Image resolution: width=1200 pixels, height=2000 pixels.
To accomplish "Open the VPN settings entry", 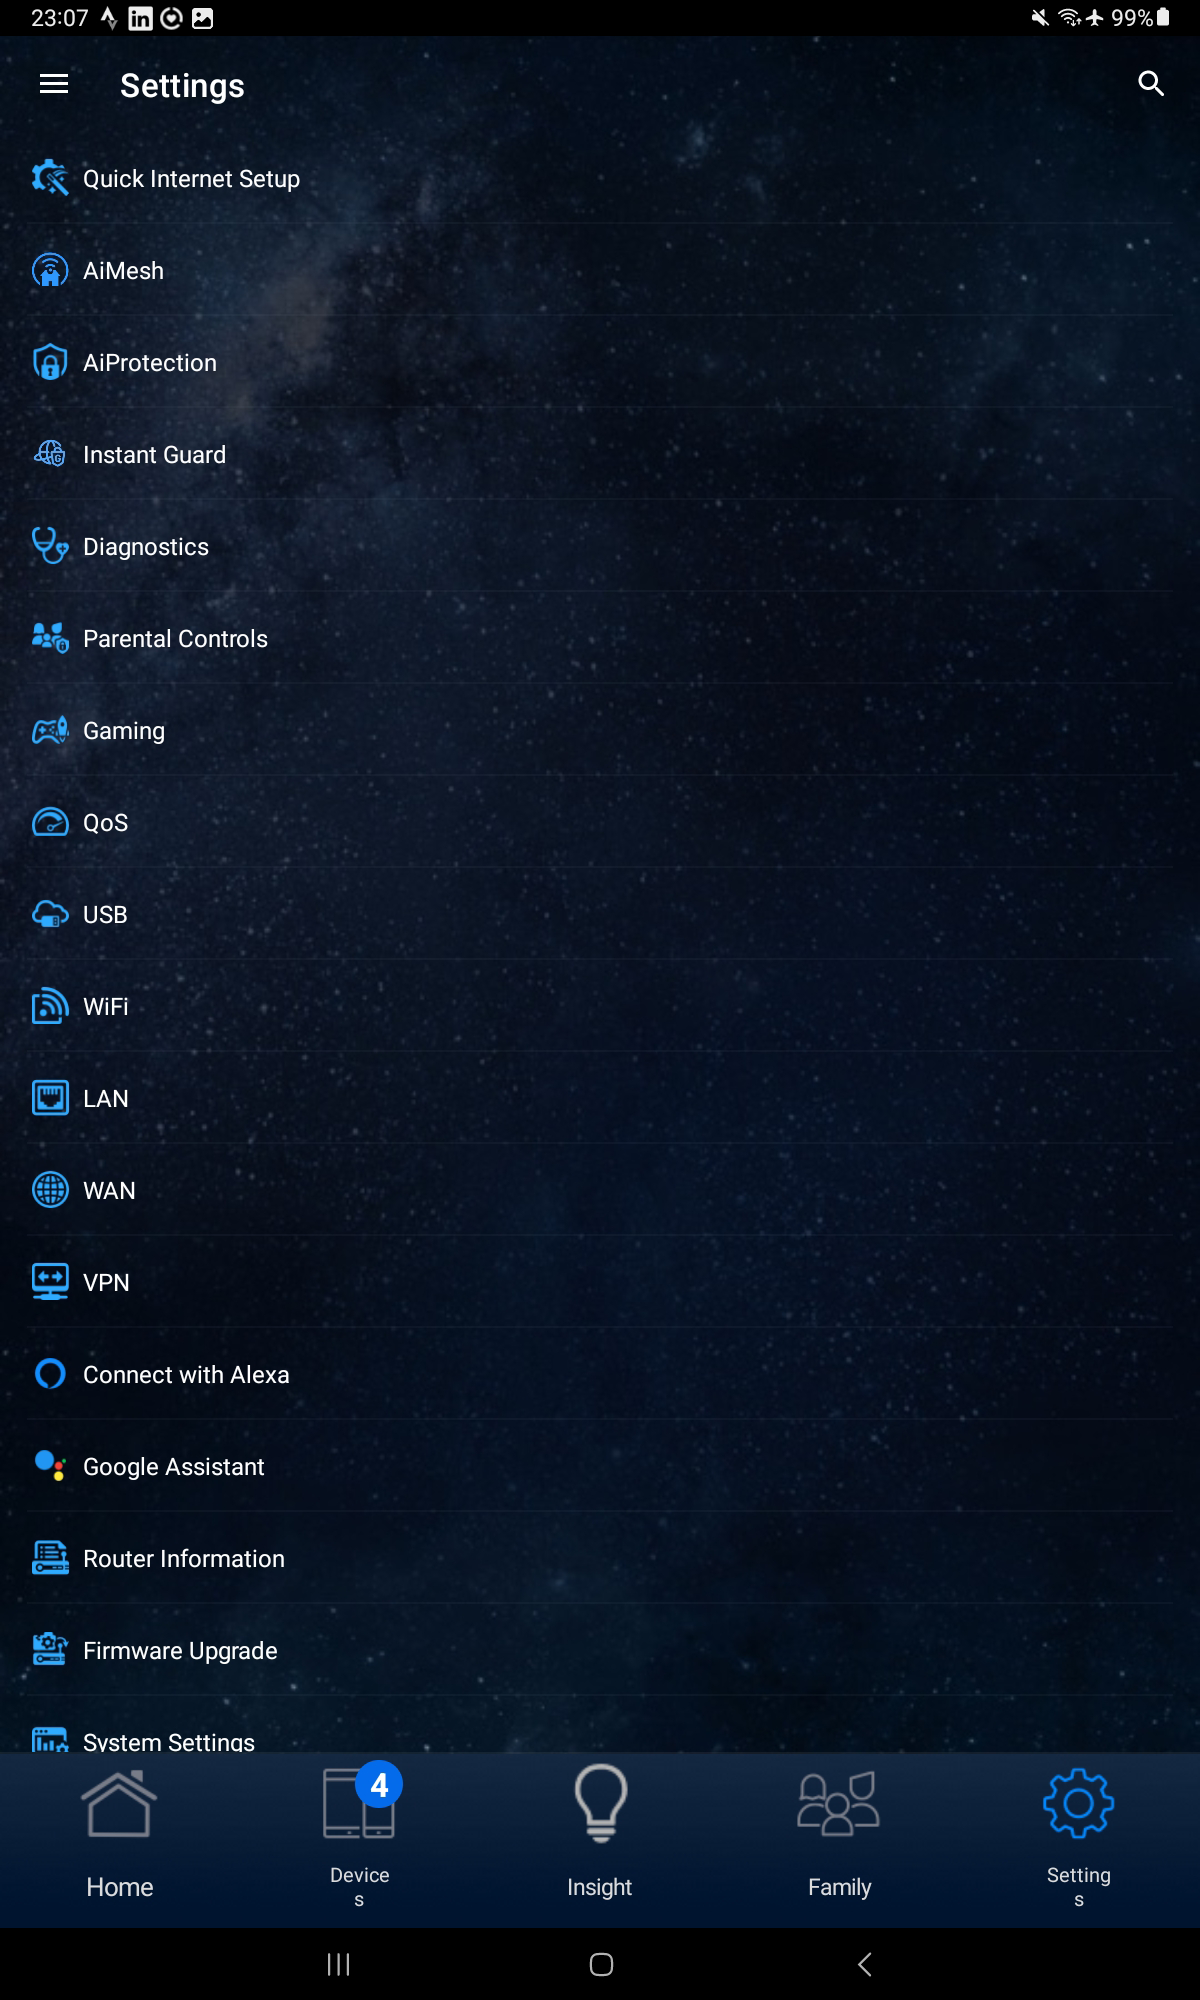I will pos(600,1282).
